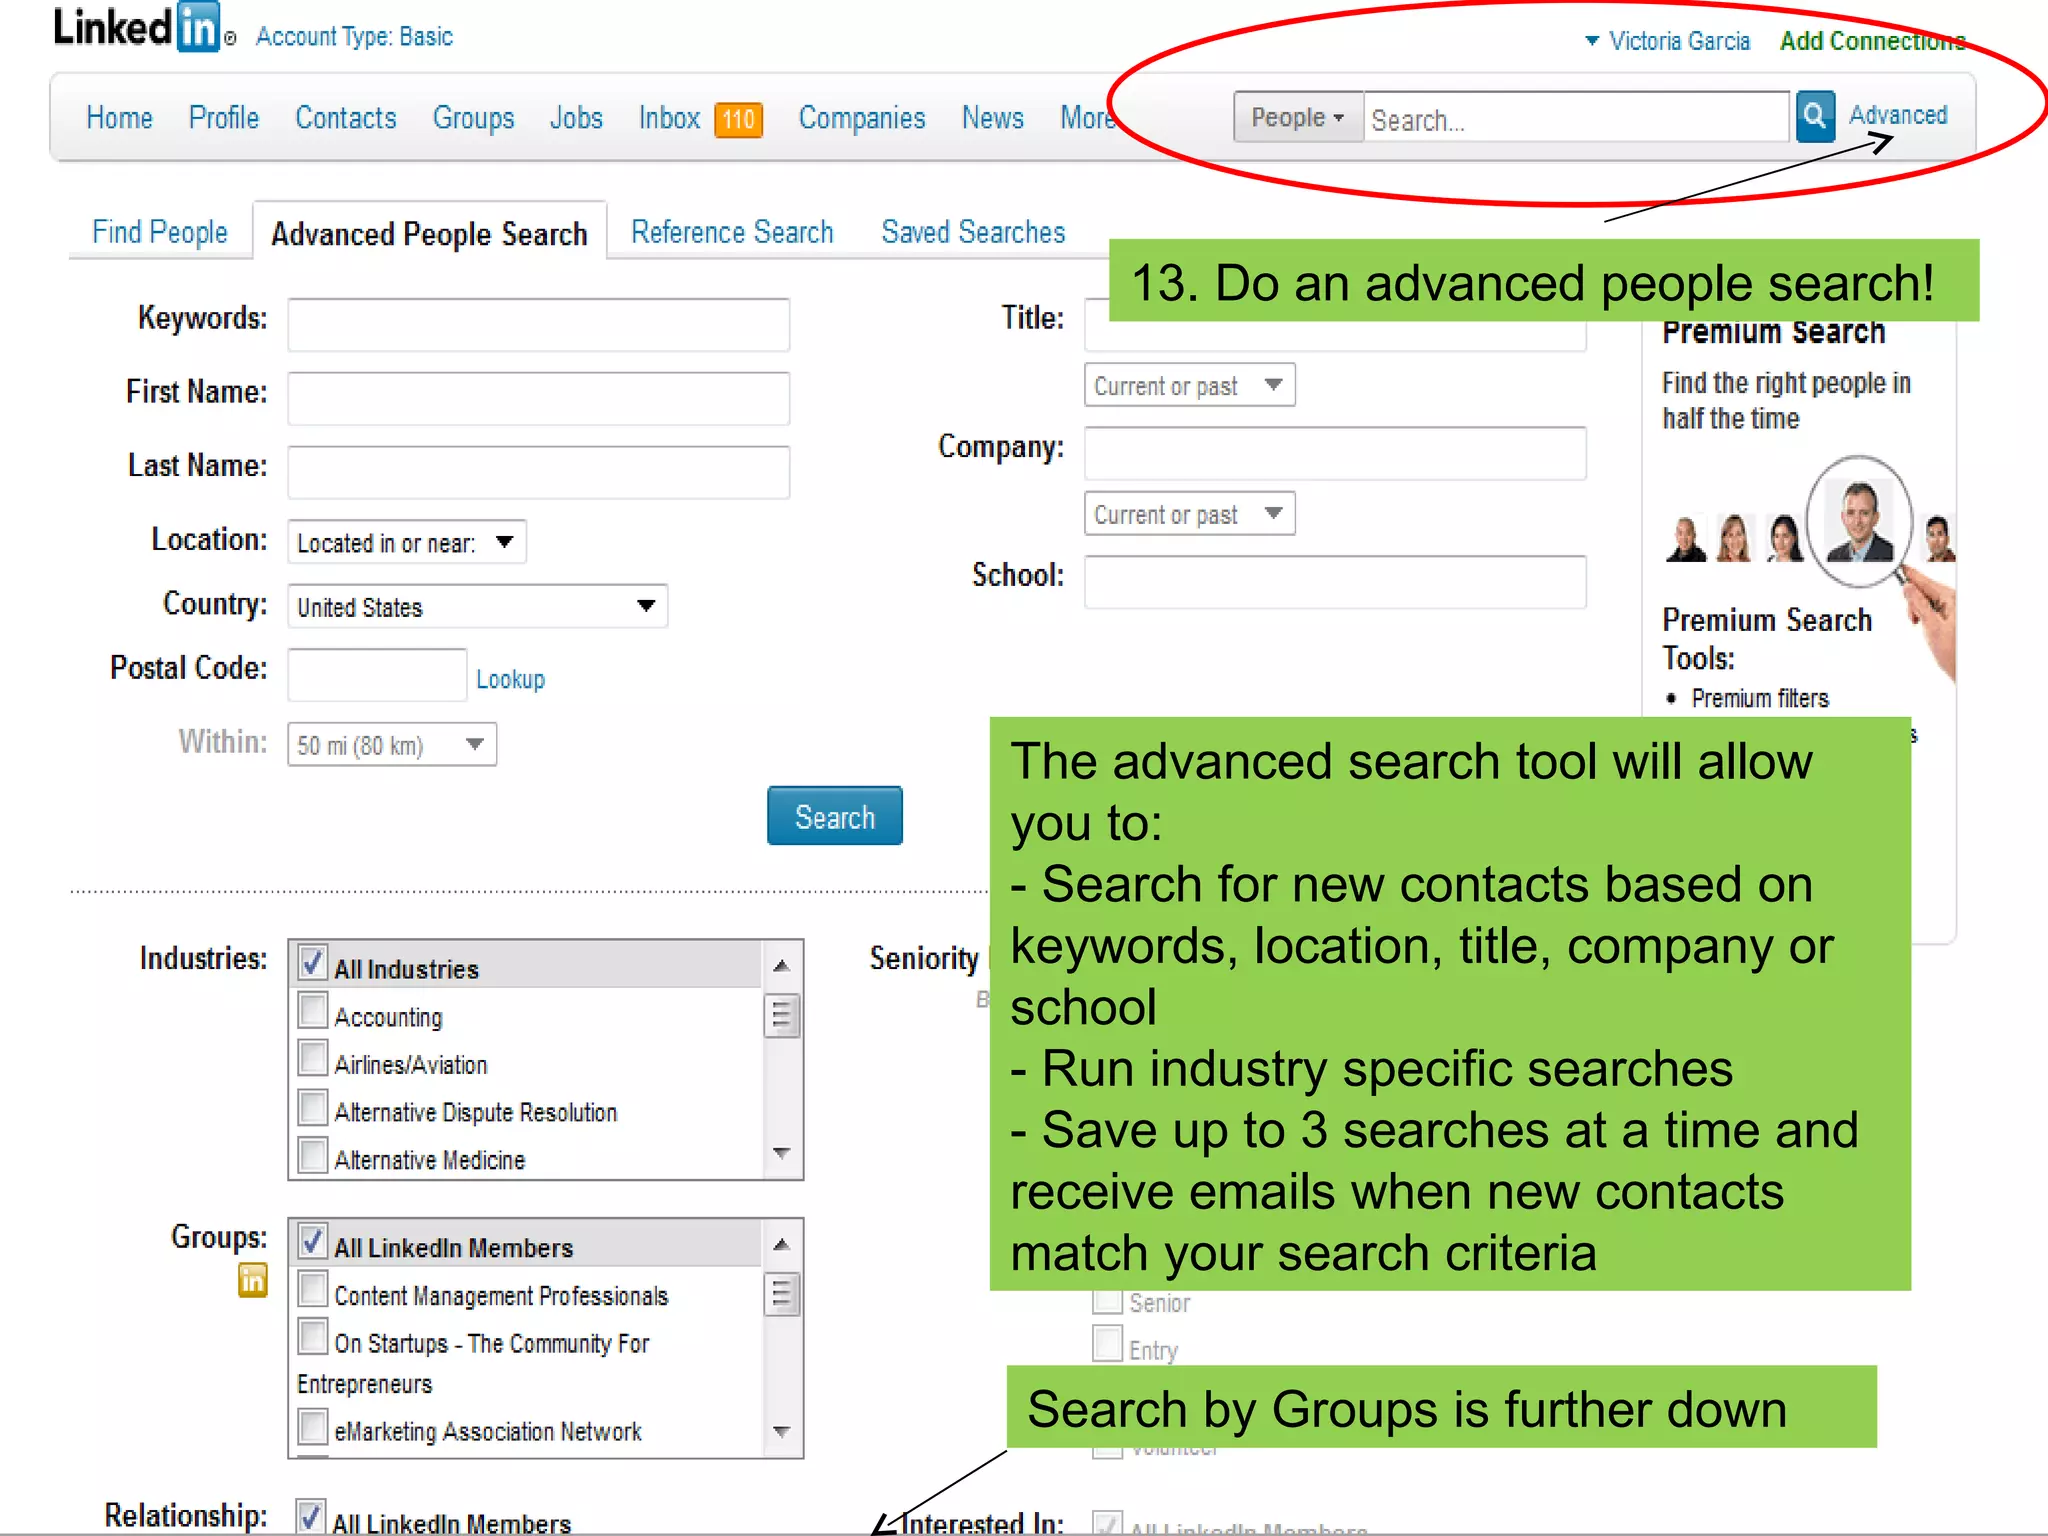Go to the Home menu item

(x=119, y=118)
